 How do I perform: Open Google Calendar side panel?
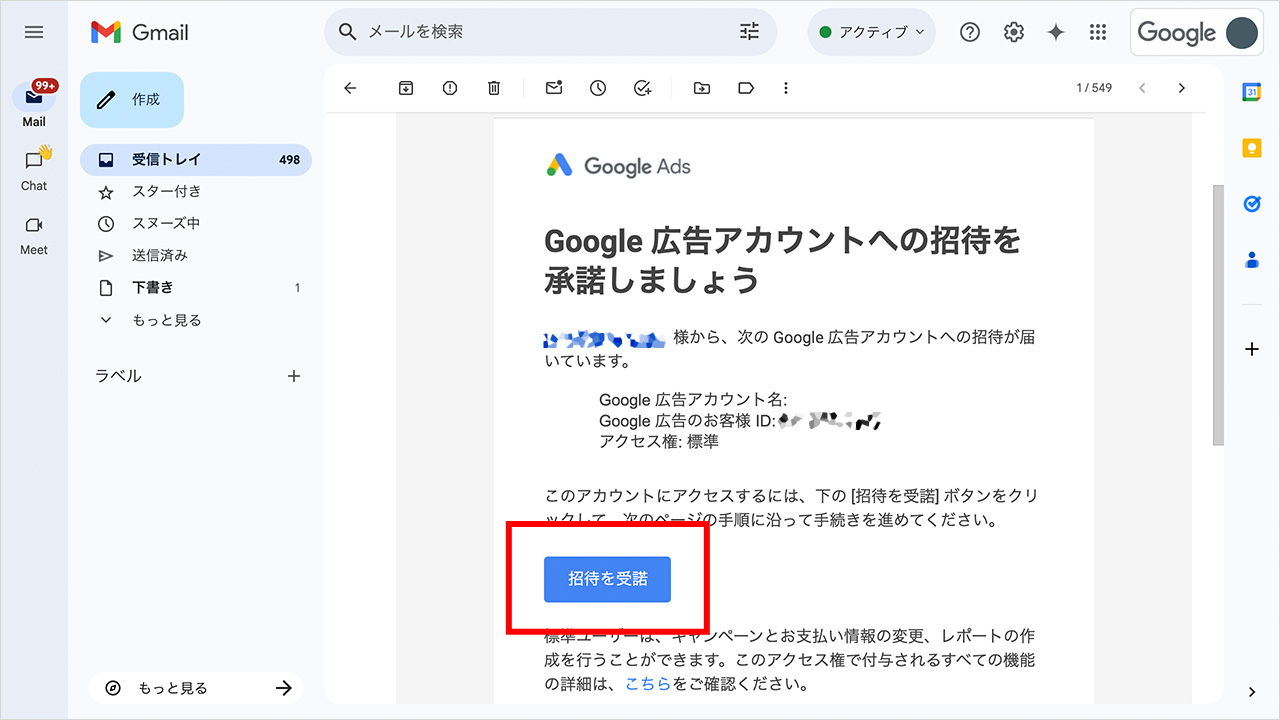tap(1252, 92)
